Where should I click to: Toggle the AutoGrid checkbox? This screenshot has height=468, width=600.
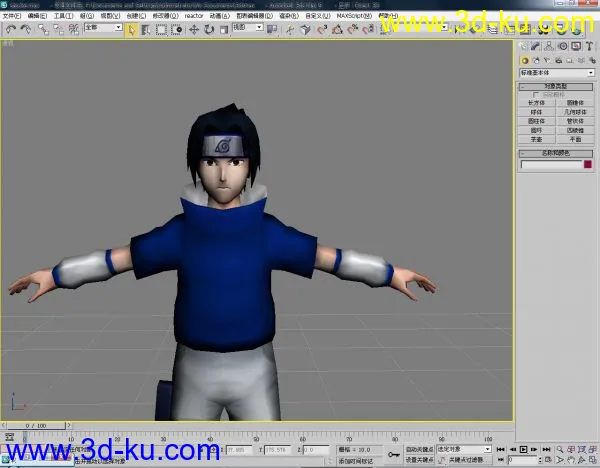pos(535,95)
